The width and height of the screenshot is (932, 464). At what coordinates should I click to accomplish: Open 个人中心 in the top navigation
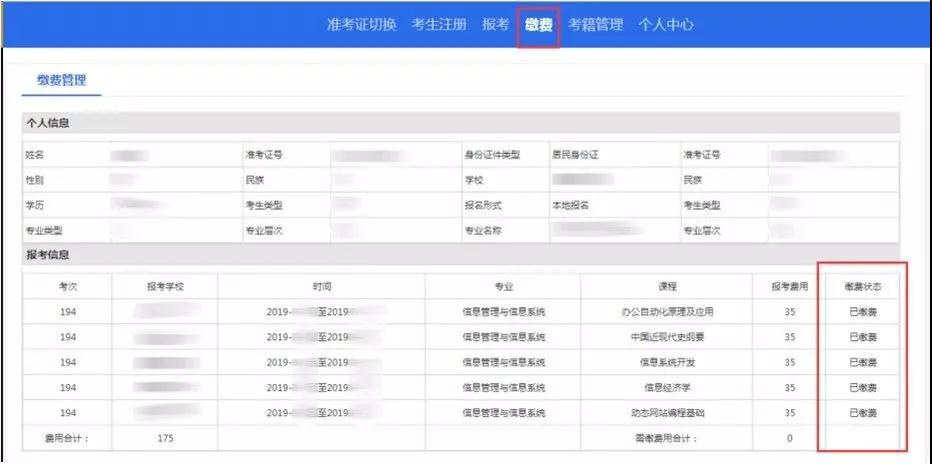coord(666,25)
